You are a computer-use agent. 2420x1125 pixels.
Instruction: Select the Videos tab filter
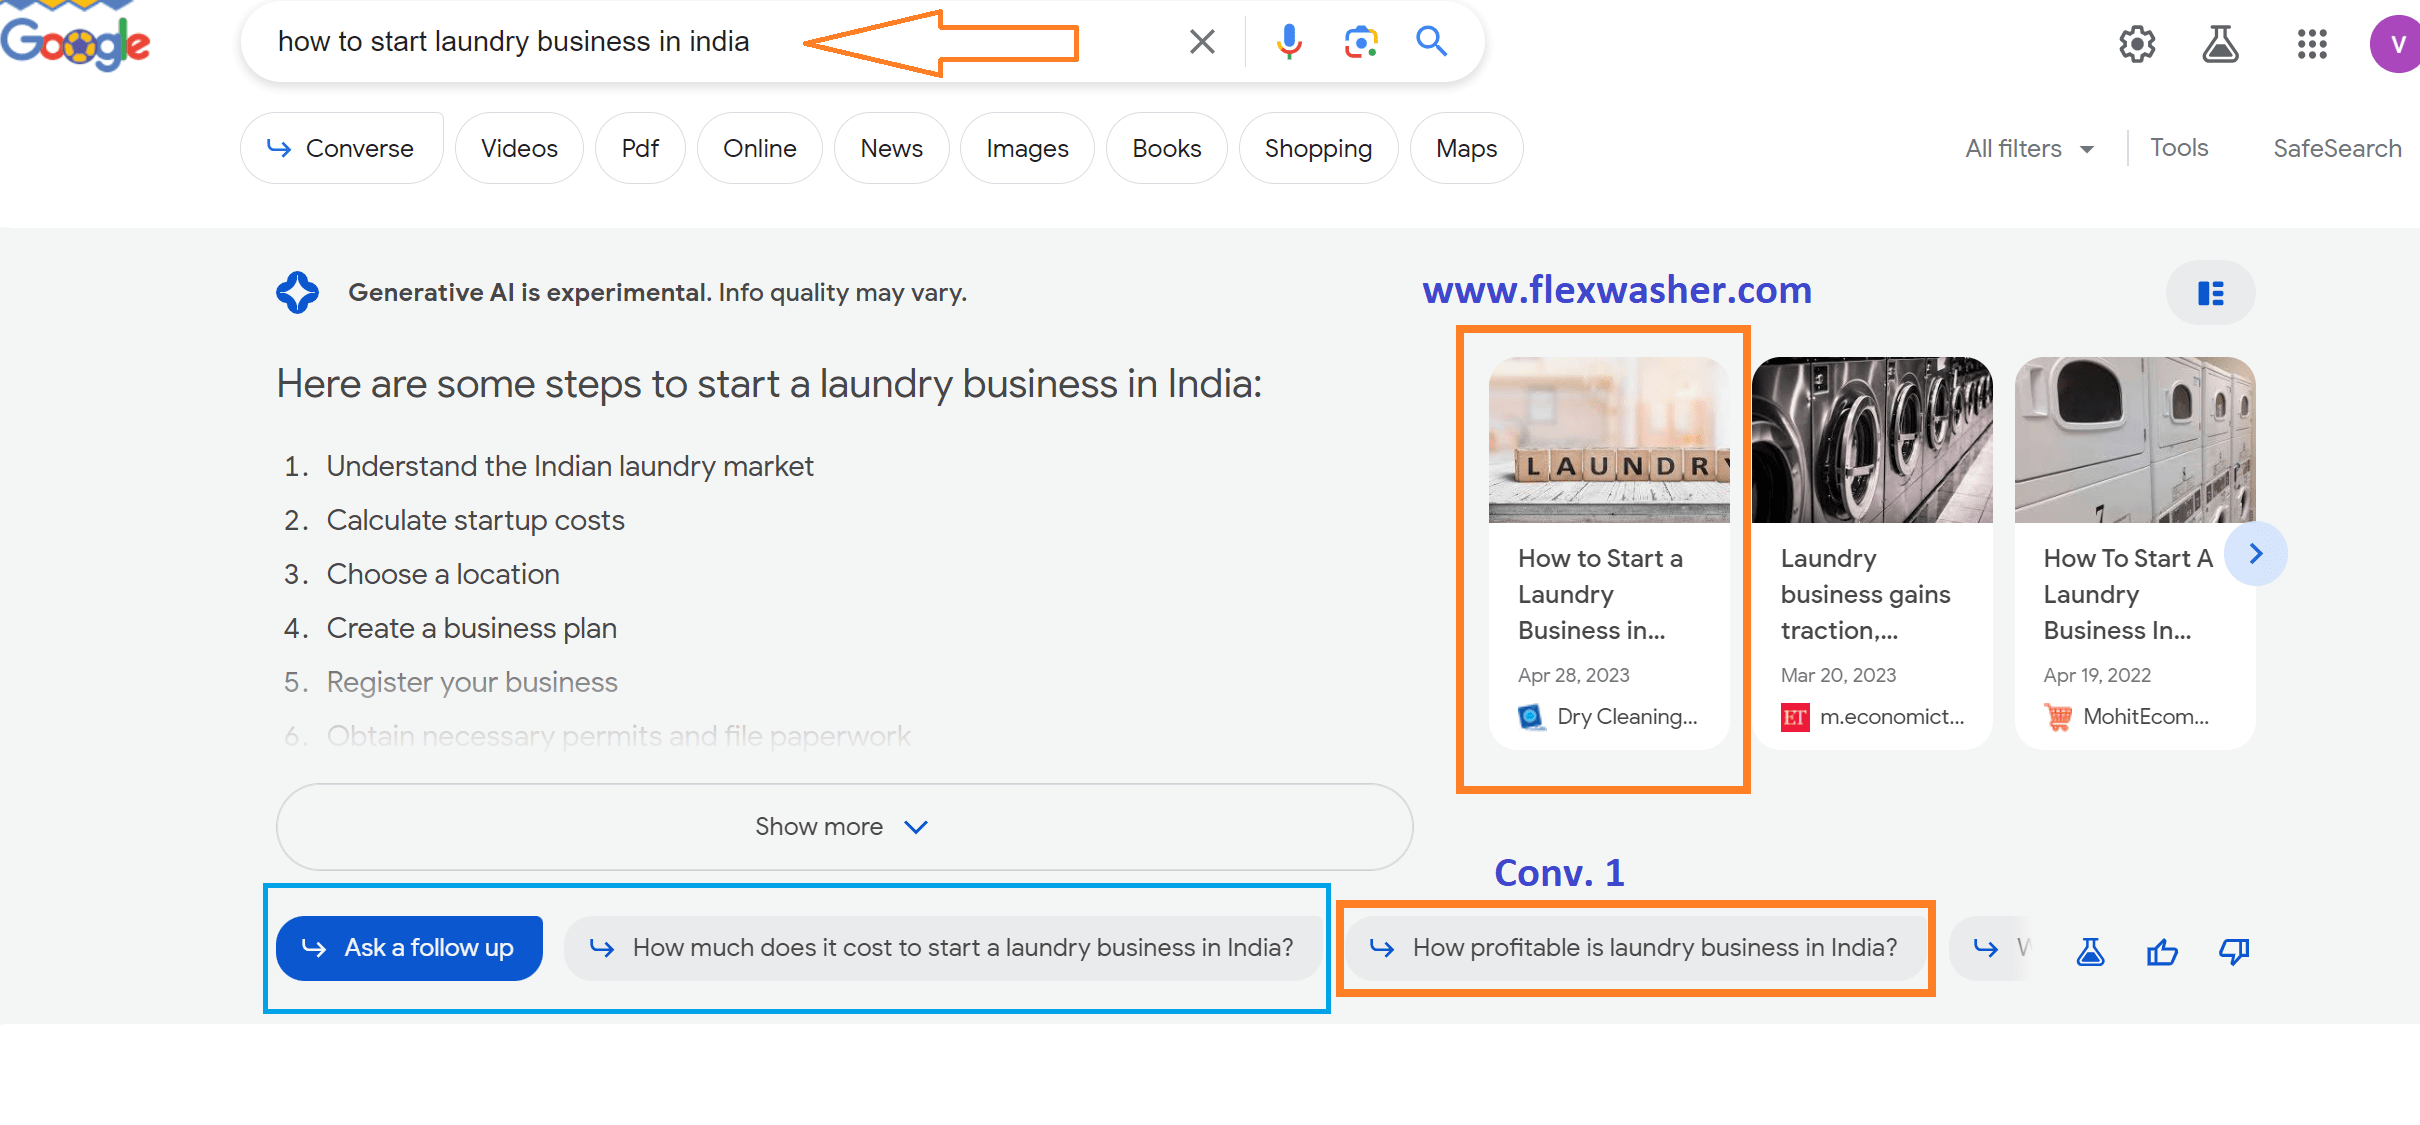(x=519, y=148)
